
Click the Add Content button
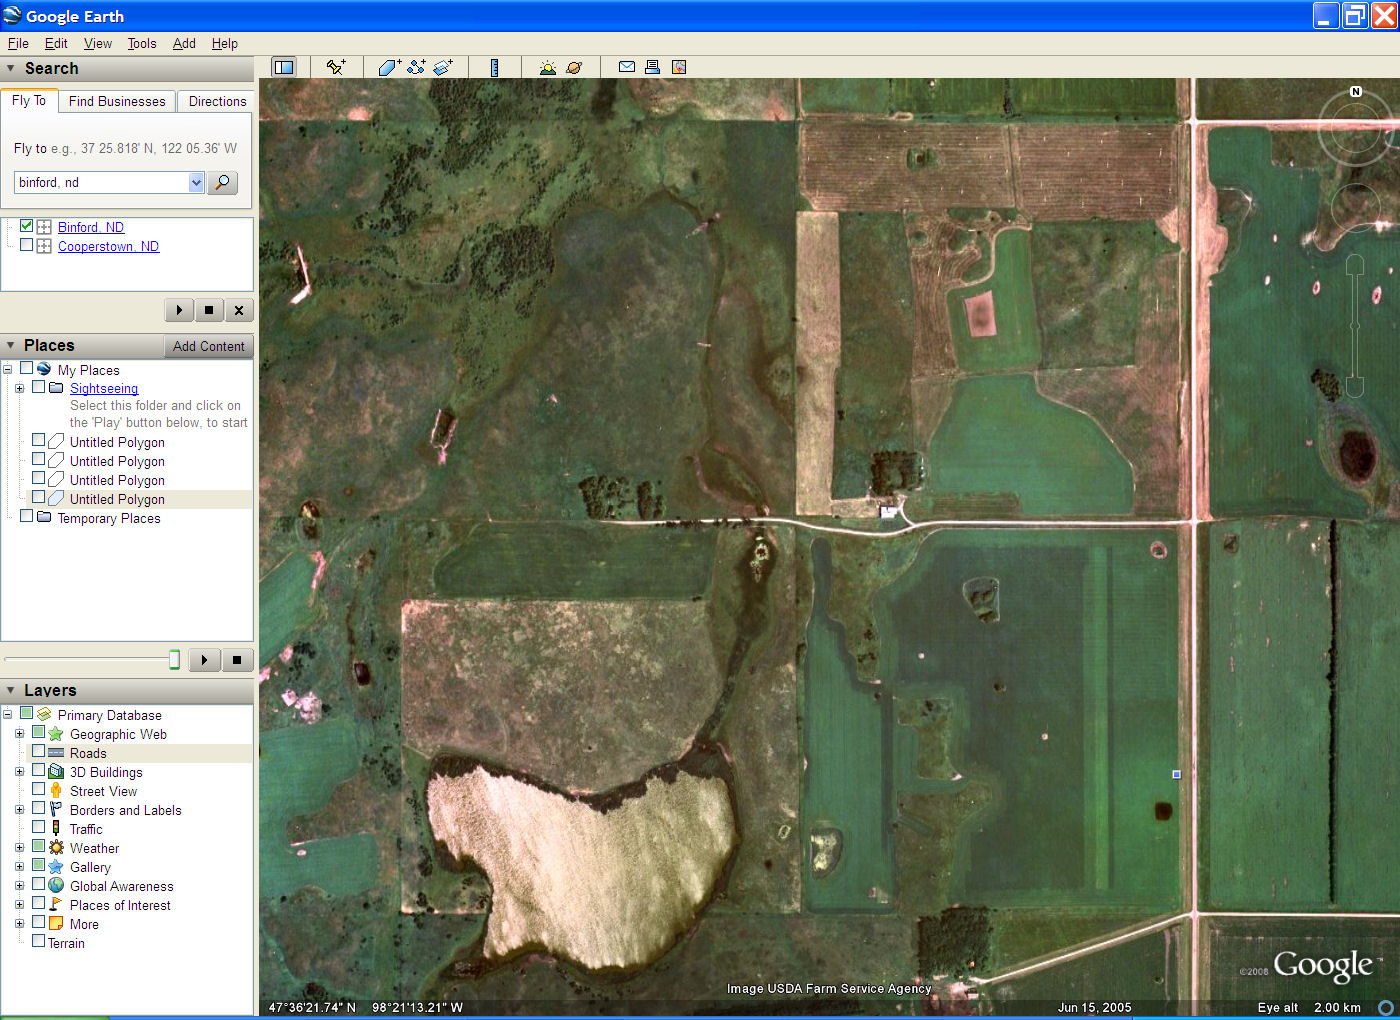(208, 346)
